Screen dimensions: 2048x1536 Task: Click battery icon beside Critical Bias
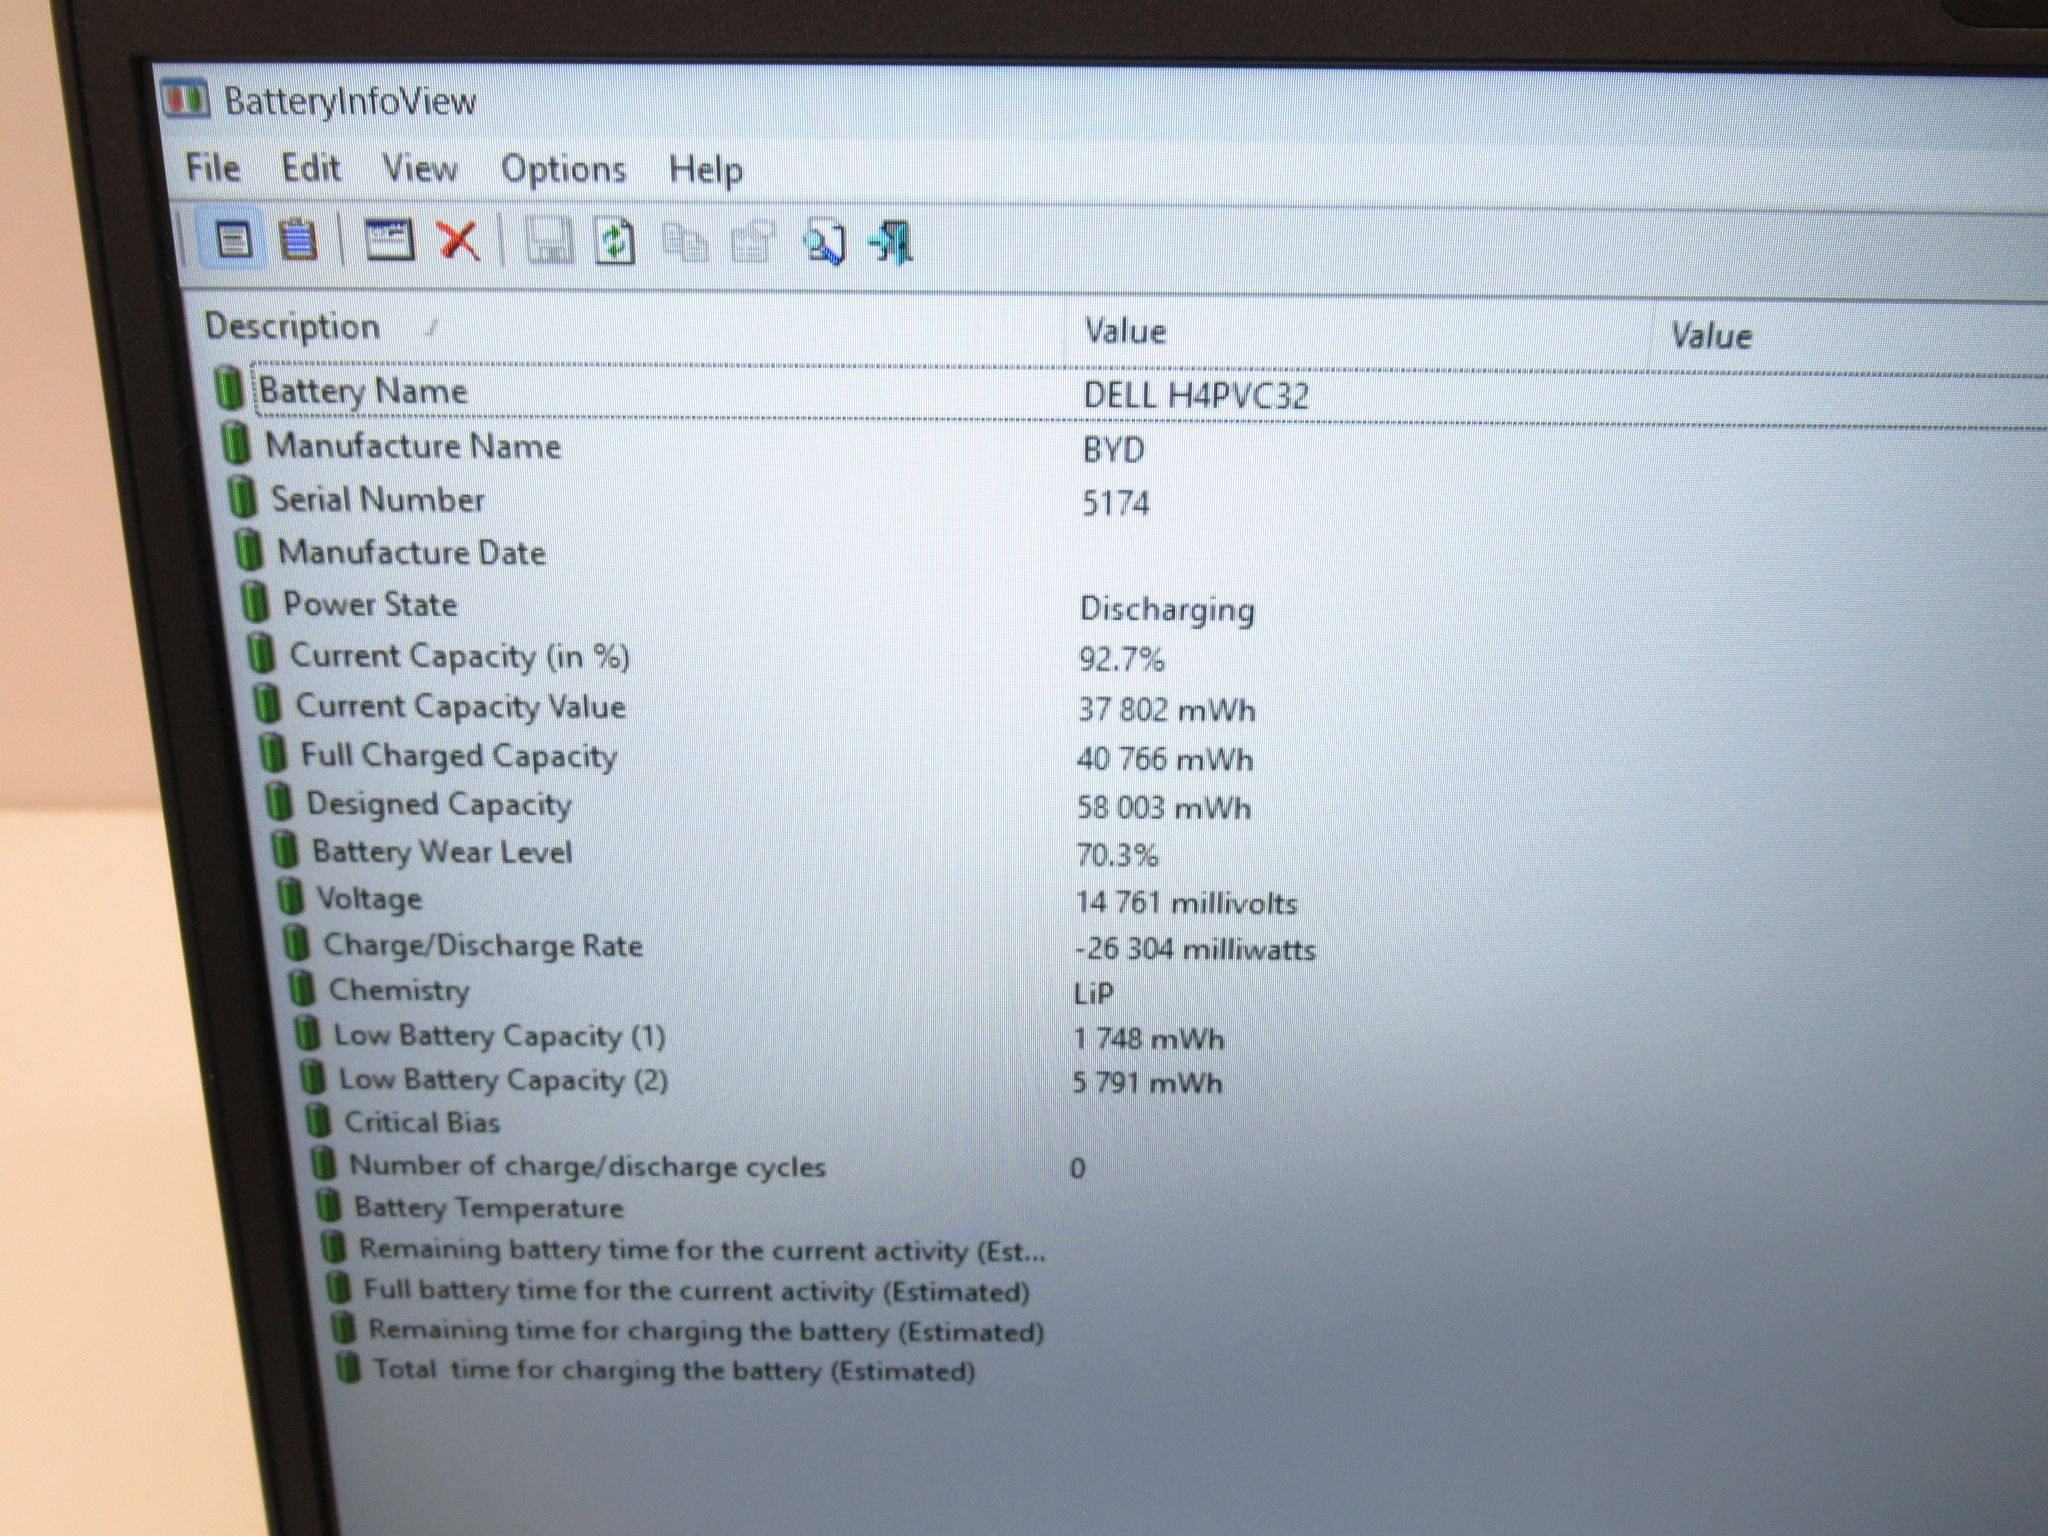[x=317, y=1120]
